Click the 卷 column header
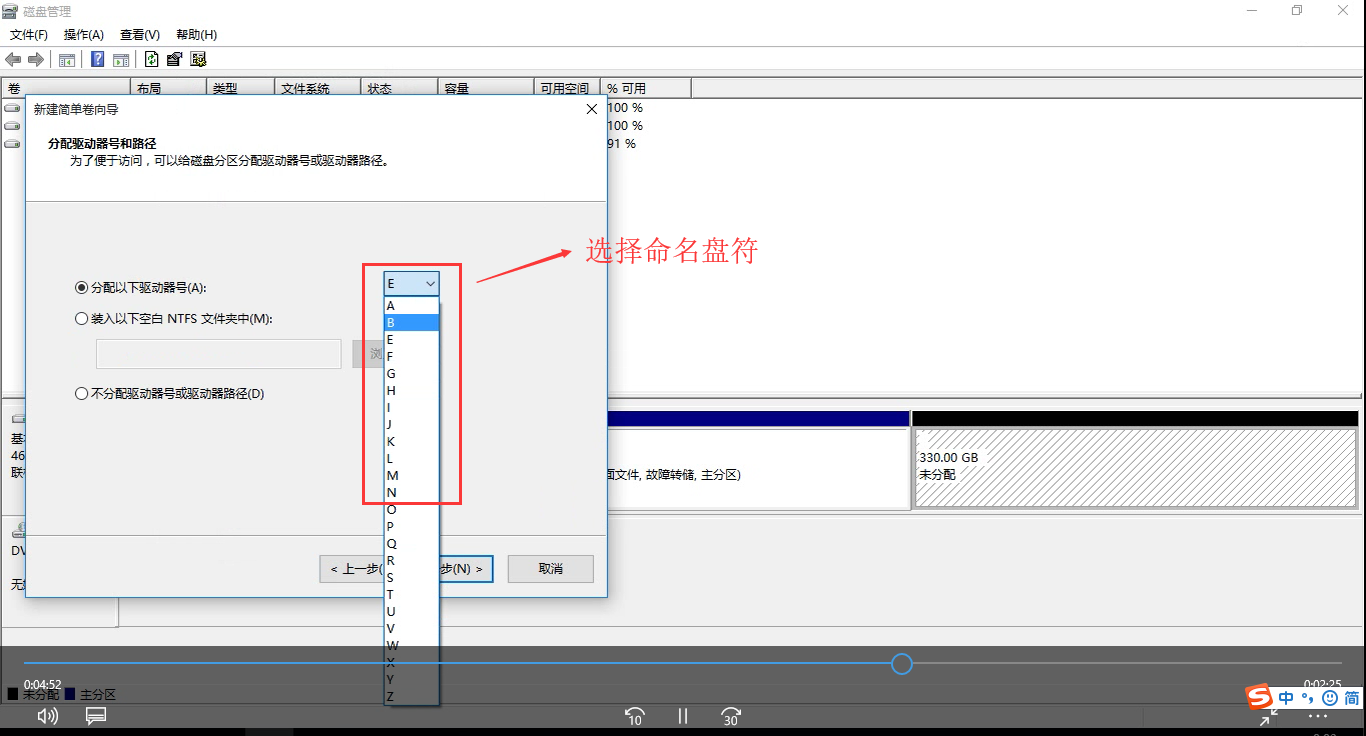 66,89
